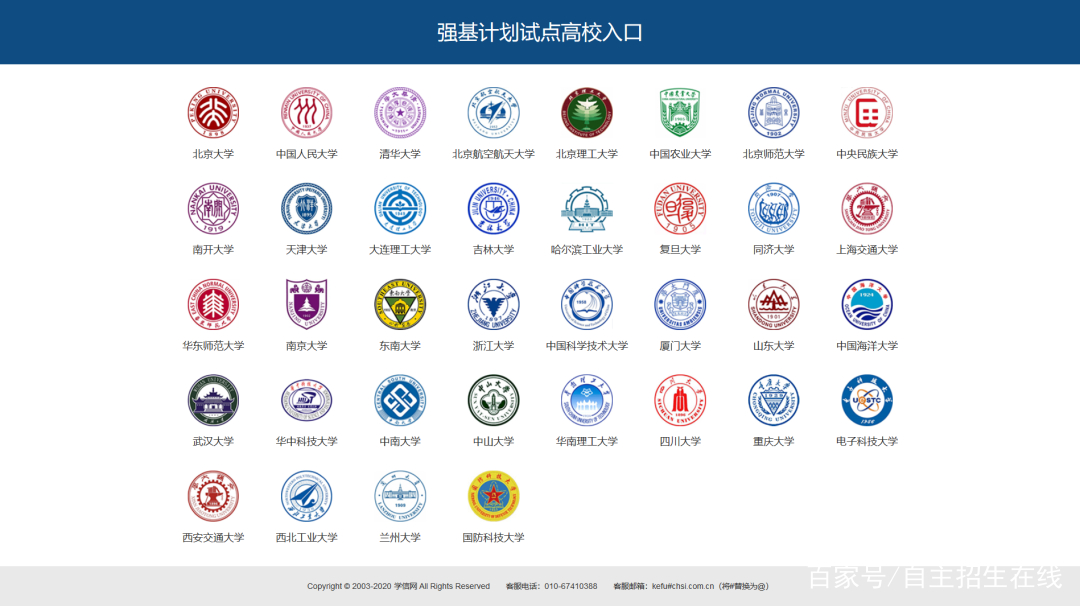Open the Wuhan University emblem
Viewport: 1080px width, 606px height.
tap(214, 400)
